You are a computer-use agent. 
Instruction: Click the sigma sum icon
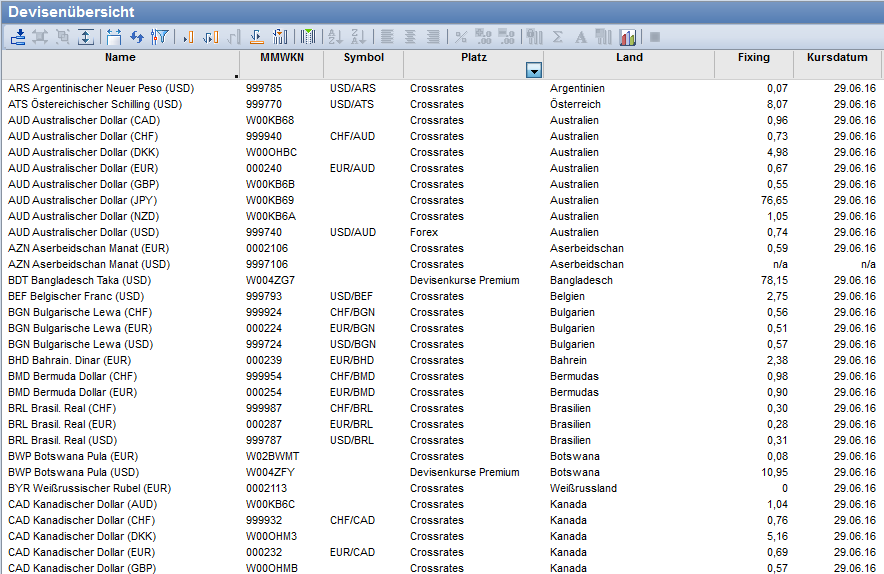coord(558,37)
